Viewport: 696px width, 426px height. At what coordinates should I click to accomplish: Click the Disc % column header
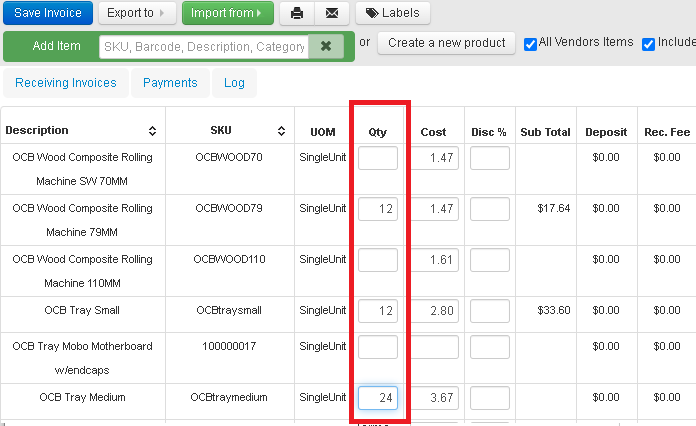click(489, 132)
